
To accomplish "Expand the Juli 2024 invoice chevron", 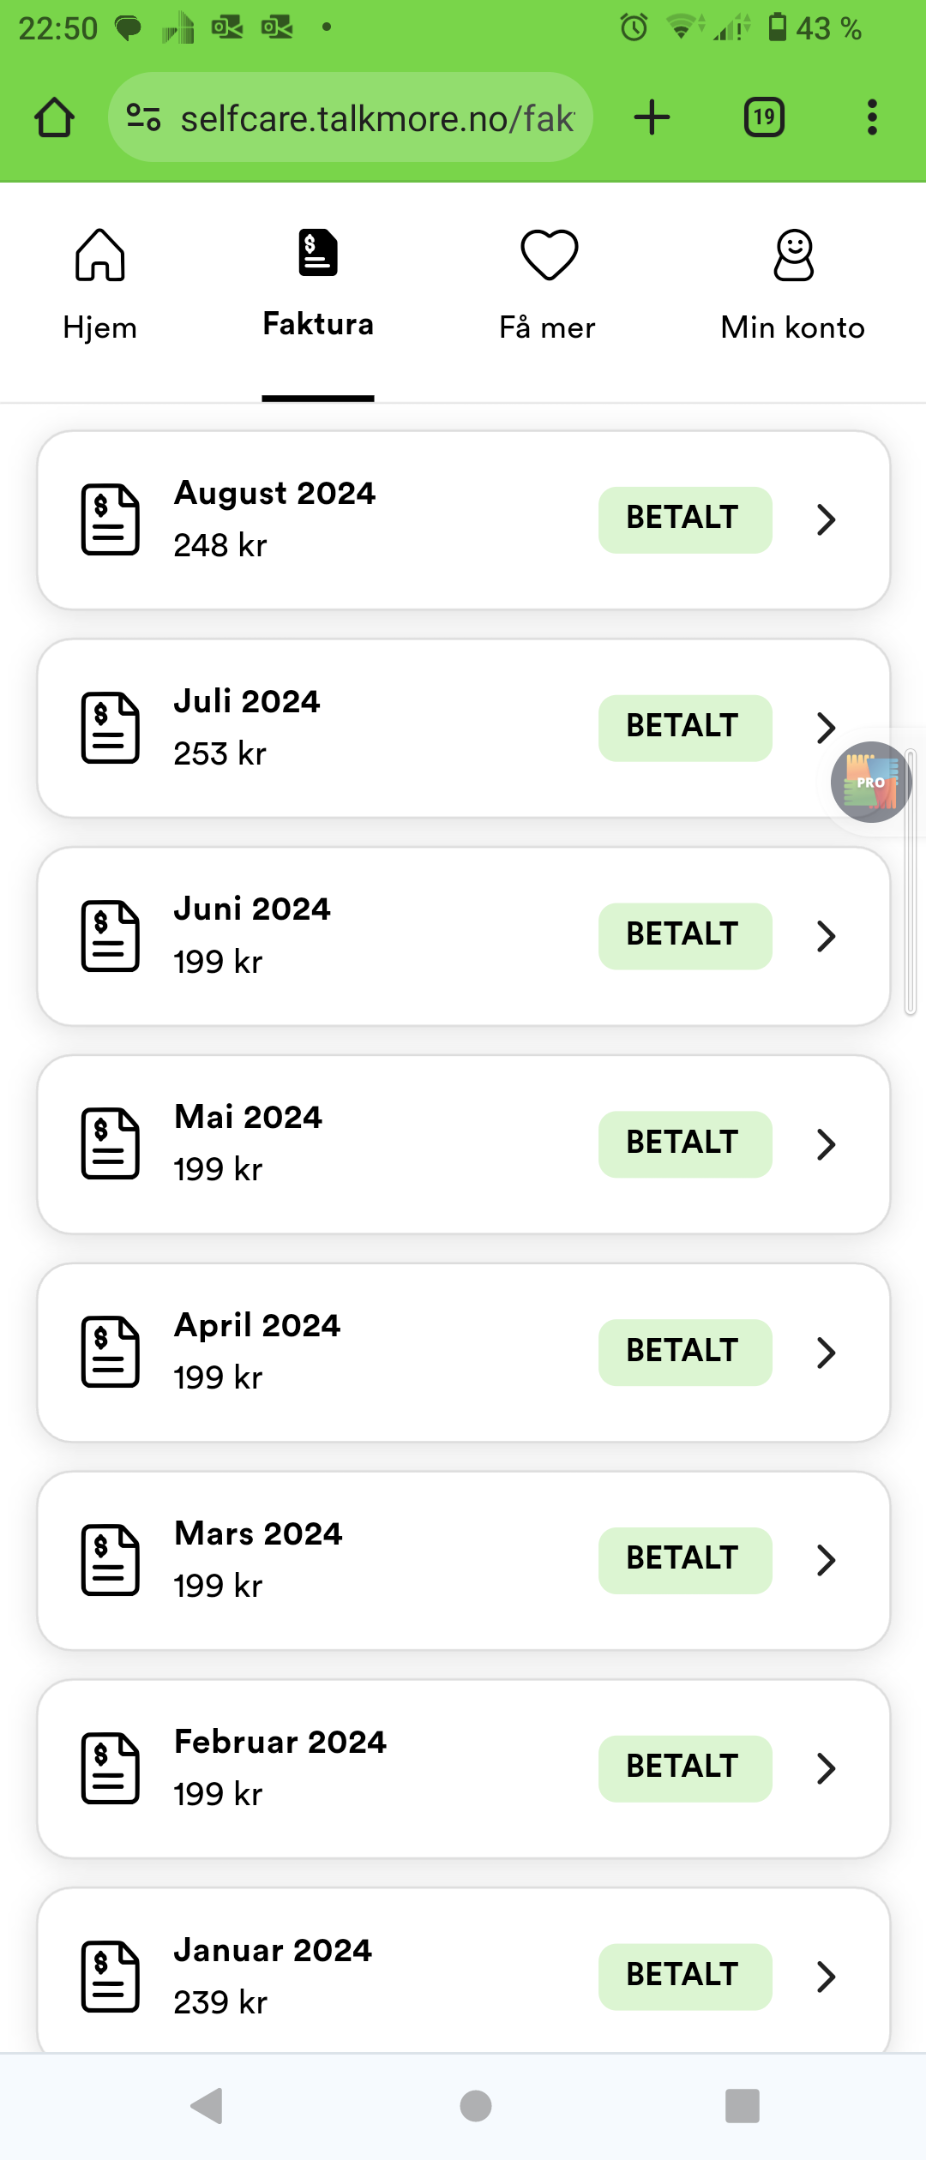I will [826, 728].
